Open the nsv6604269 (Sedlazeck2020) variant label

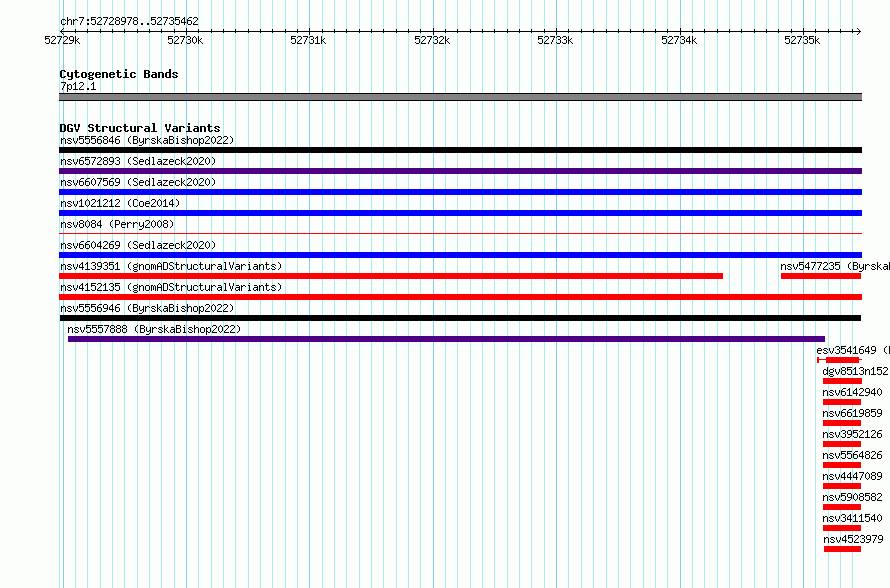coord(138,245)
